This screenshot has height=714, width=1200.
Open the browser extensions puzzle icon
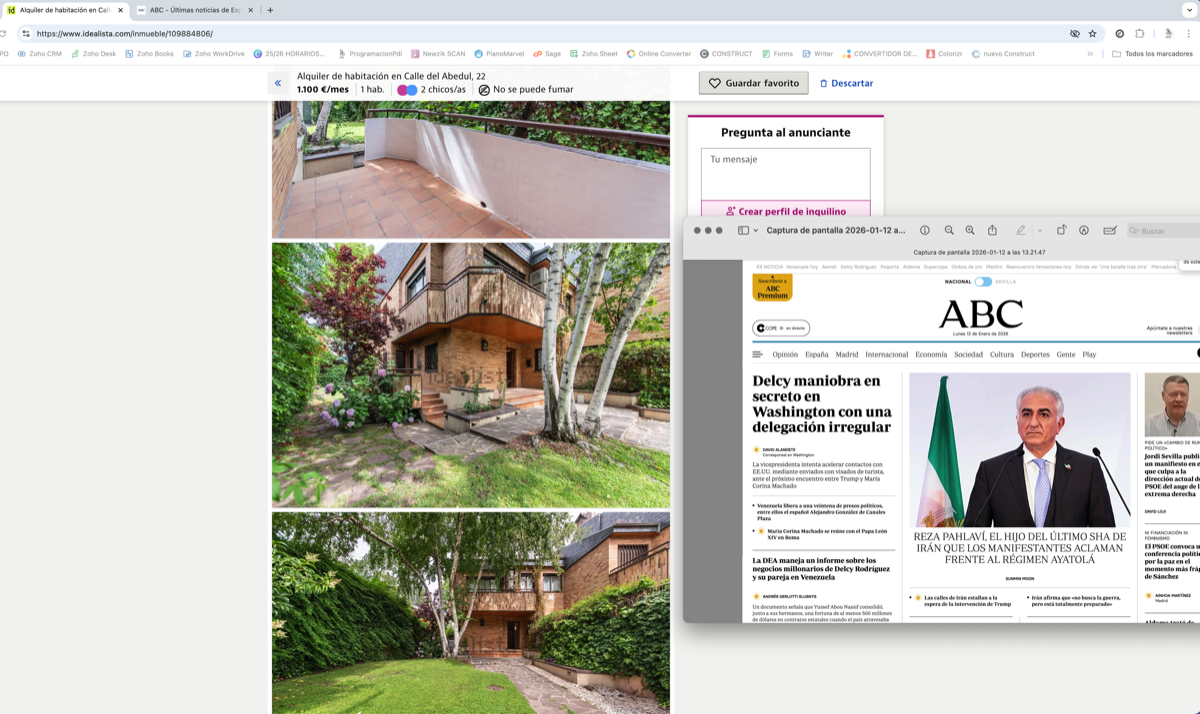[x=1140, y=33]
